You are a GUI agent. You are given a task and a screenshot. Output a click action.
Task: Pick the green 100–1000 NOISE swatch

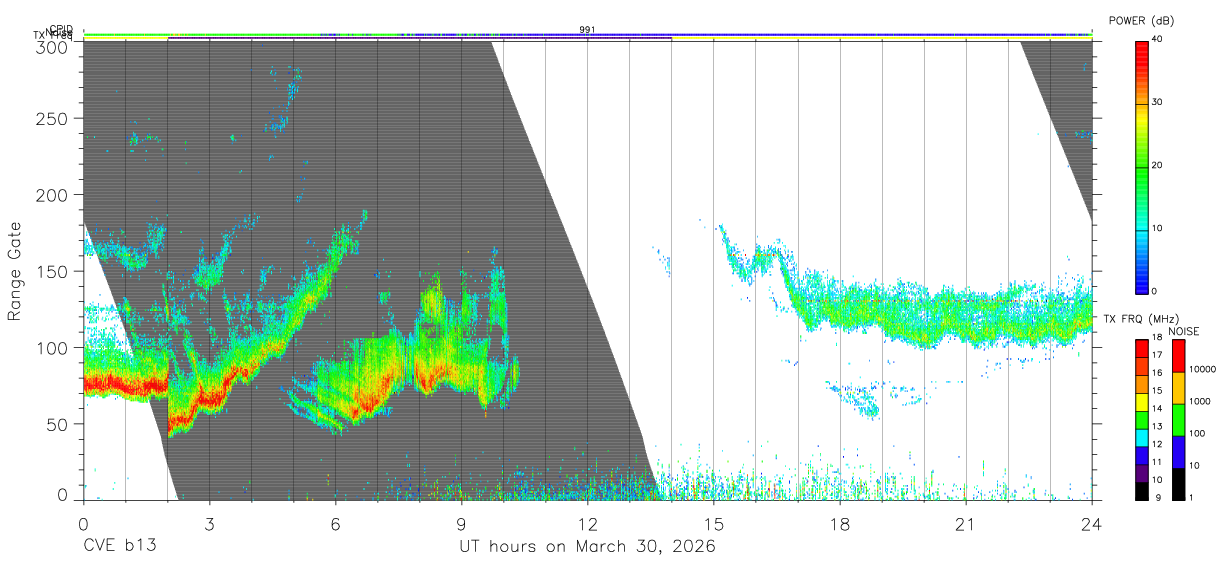pos(1178,420)
